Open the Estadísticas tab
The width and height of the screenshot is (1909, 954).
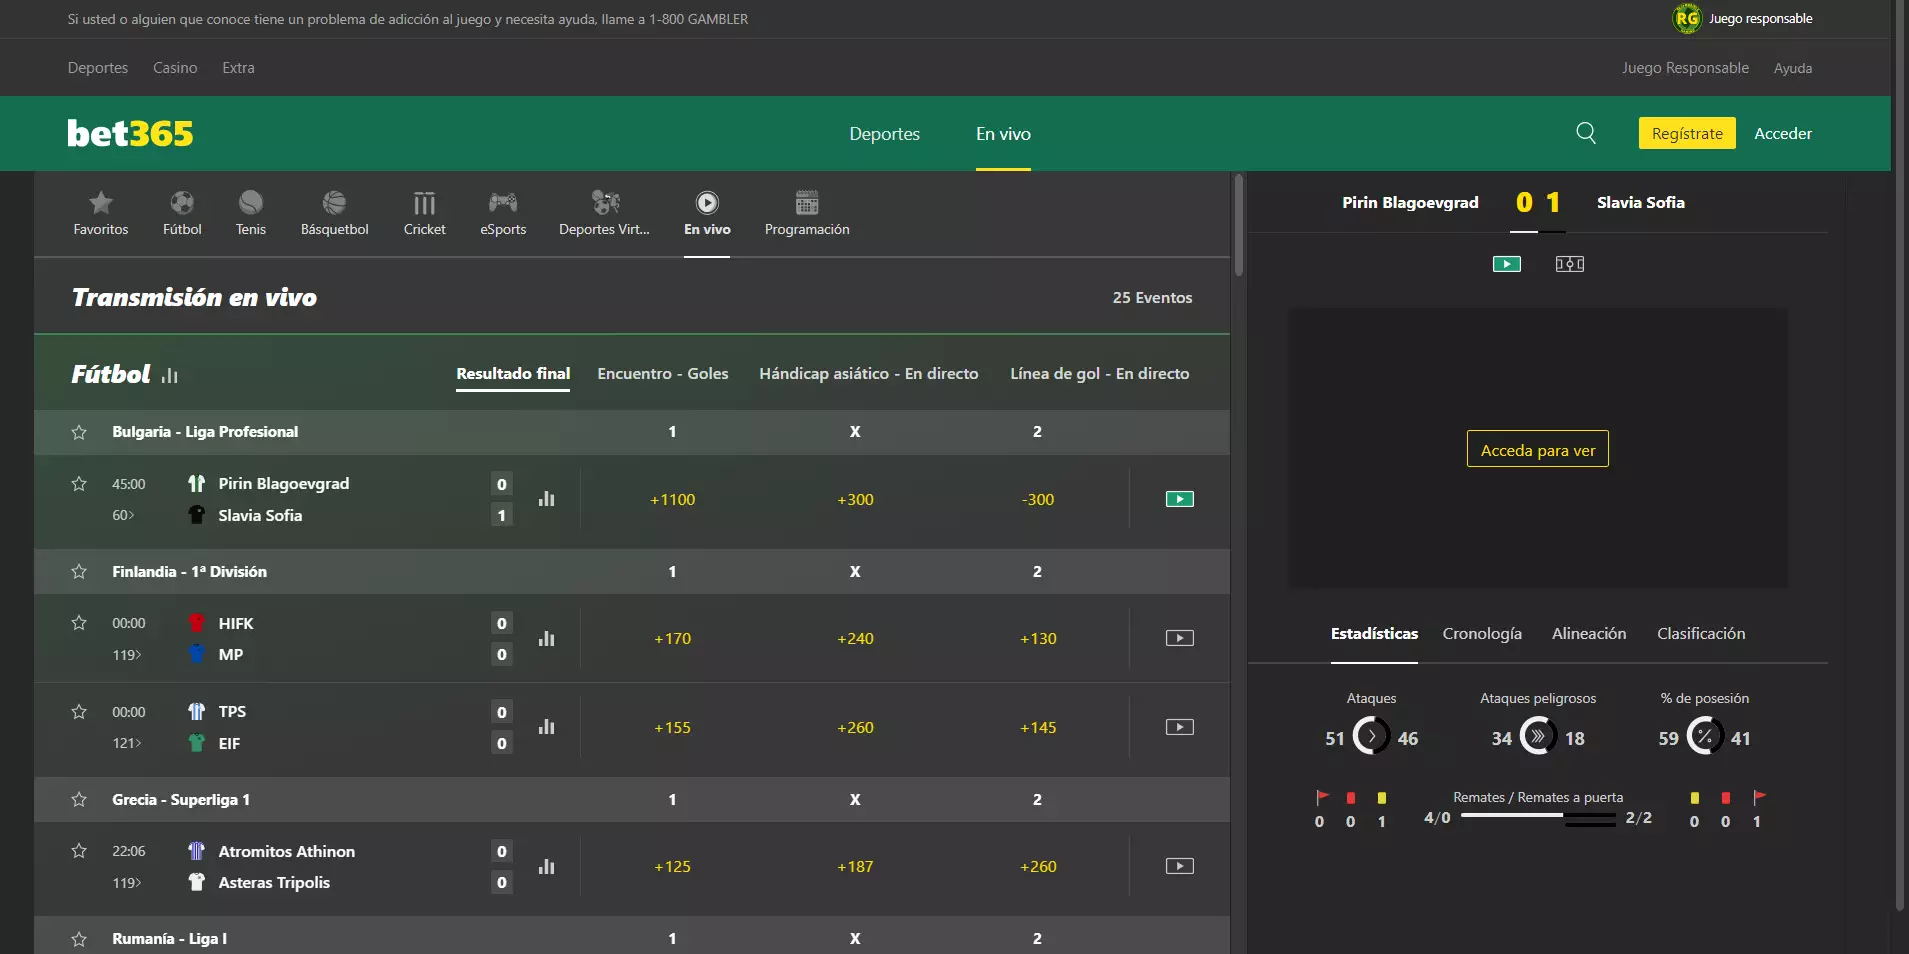1374,634
